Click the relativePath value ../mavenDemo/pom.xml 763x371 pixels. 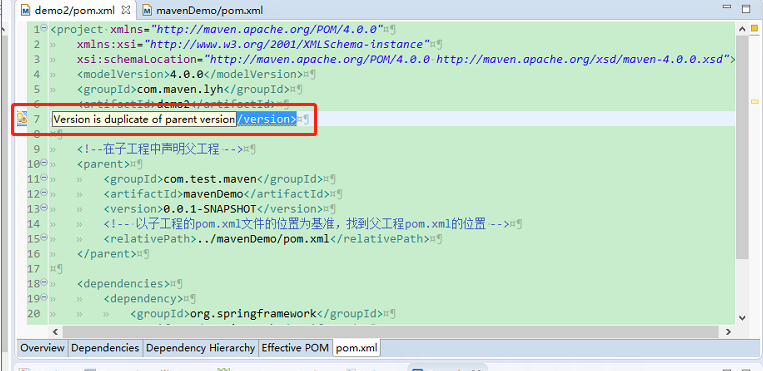click(263, 239)
